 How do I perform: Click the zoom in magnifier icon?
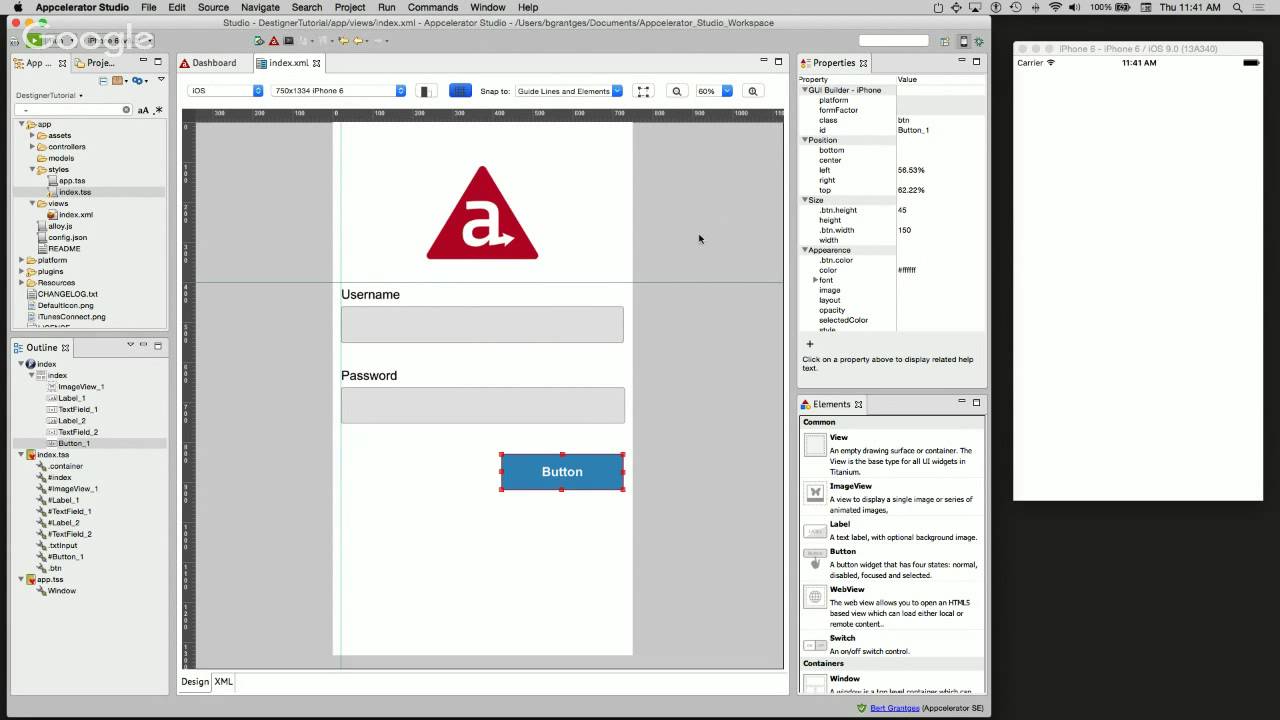[x=753, y=91]
